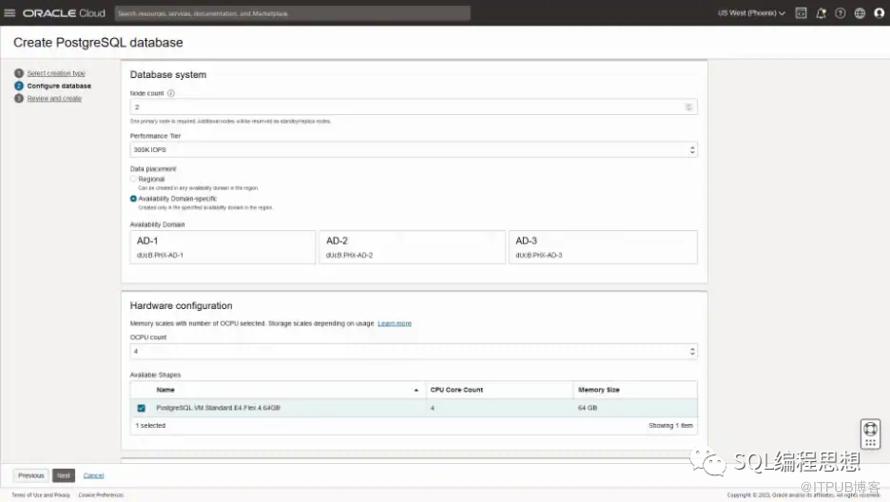The width and height of the screenshot is (890, 502).
Task: Click the Next button
Action: point(64,475)
